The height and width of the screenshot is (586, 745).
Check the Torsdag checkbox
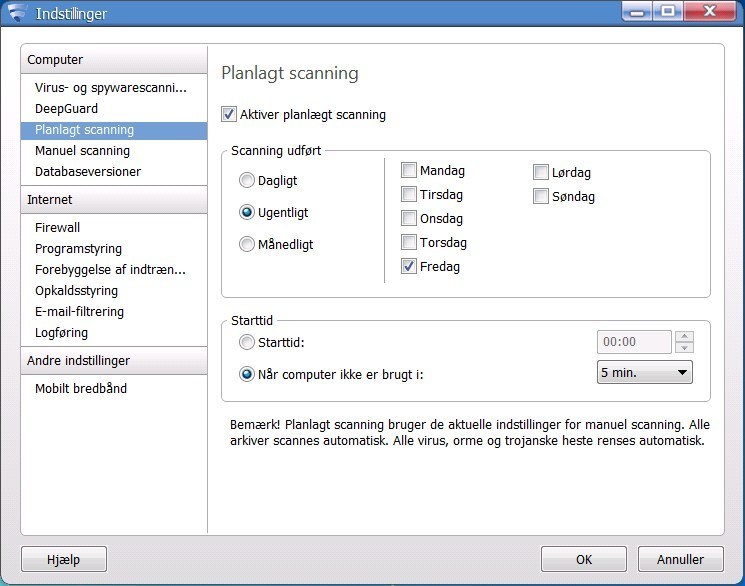[409, 242]
